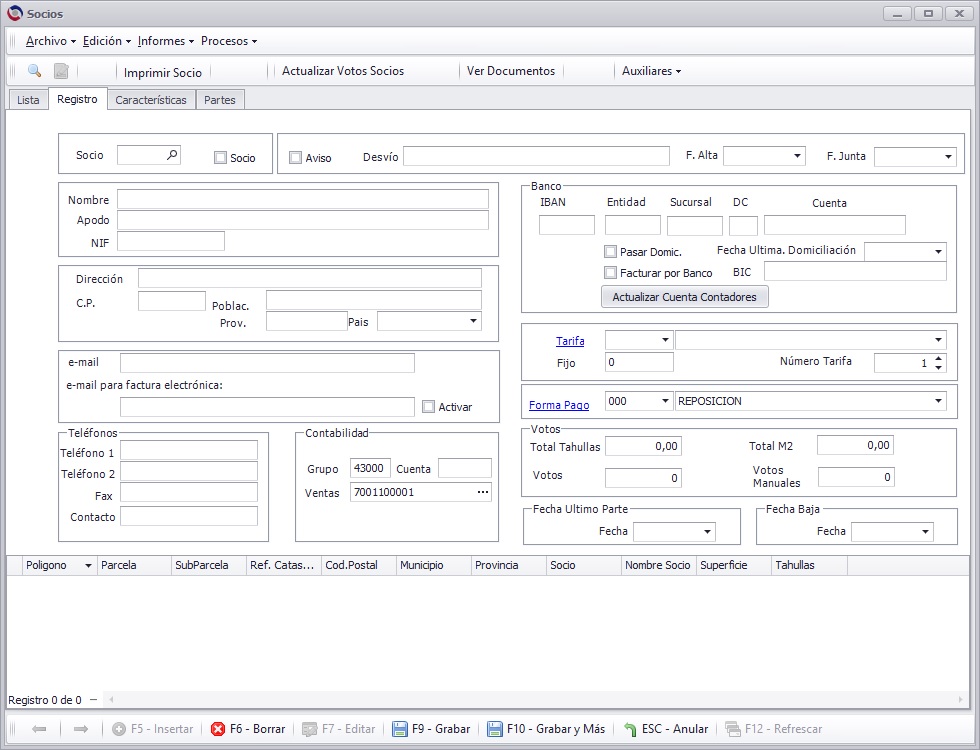Click the ESC - Anular undo arrow icon
Viewport: 980px width, 750px height.
[x=630, y=729]
